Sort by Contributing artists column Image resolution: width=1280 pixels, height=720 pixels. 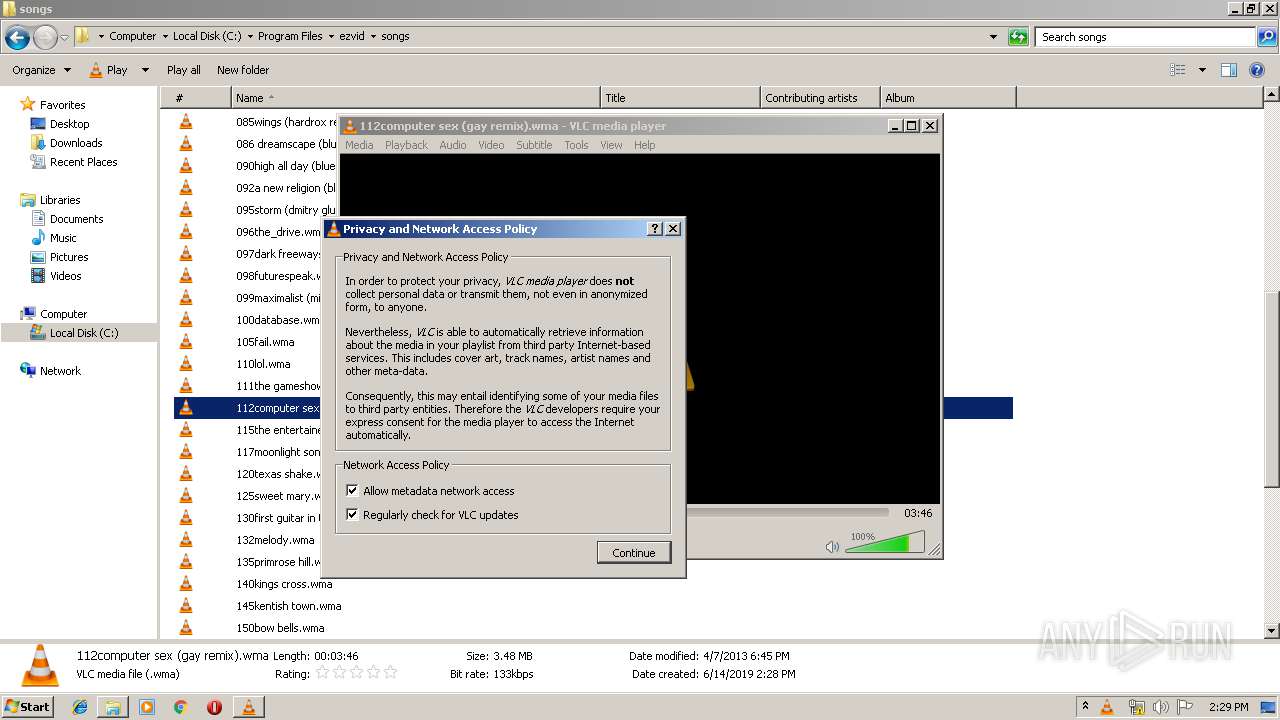click(x=820, y=98)
